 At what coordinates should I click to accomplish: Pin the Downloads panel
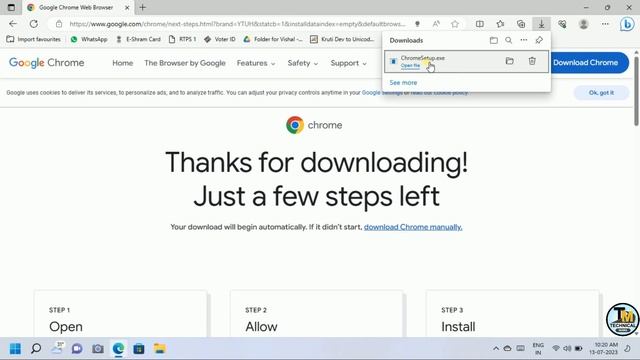[x=539, y=40]
